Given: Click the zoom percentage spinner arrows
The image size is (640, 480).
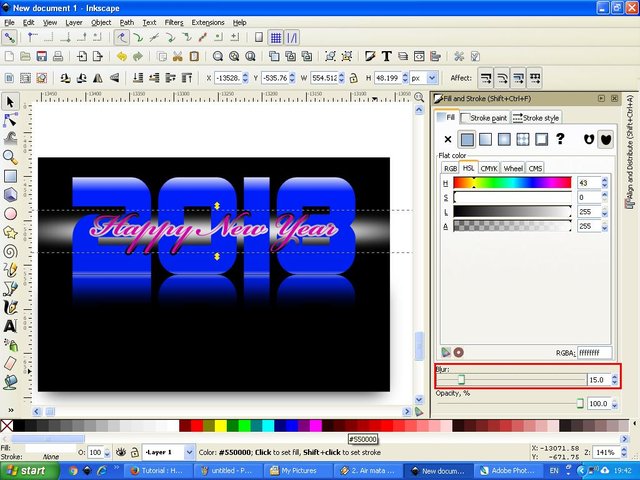Looking at the screenshot, I should pos(624,452).
